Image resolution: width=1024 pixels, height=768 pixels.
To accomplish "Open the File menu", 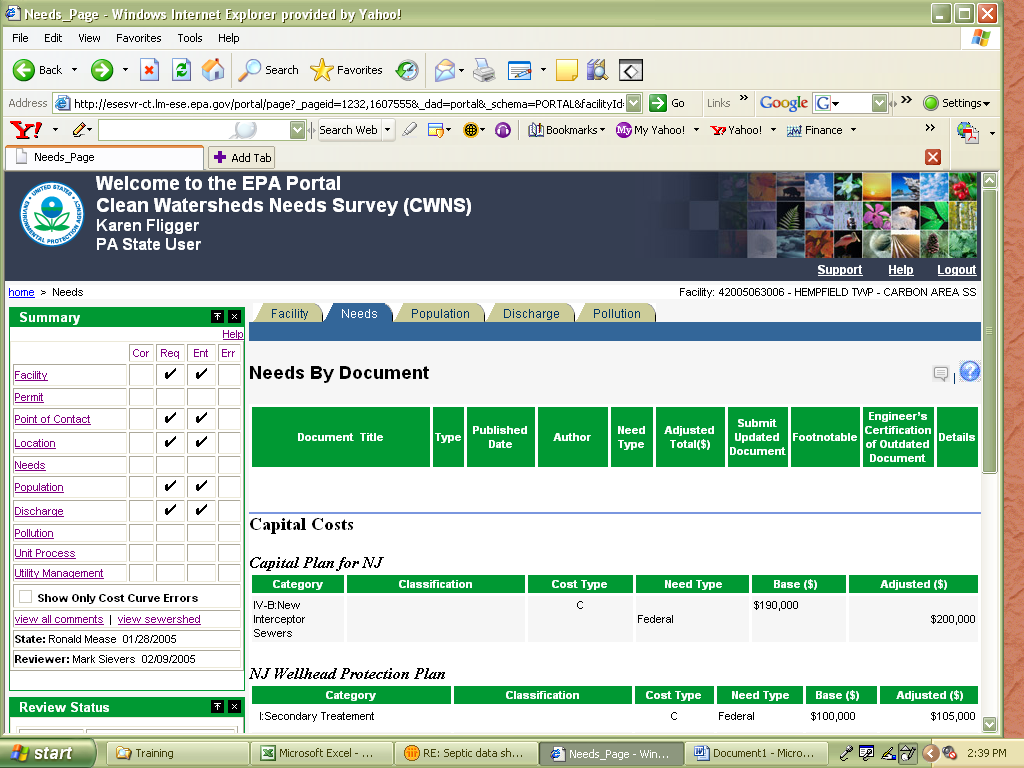I will point(20,38).
